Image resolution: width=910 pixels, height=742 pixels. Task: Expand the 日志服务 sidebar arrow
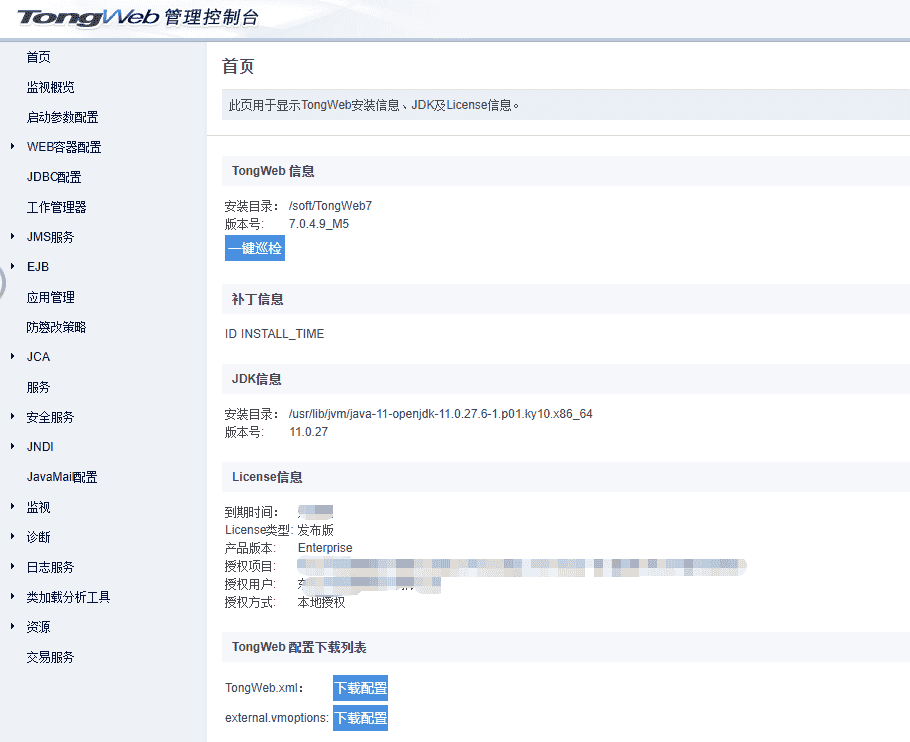(x=12, y=567)
